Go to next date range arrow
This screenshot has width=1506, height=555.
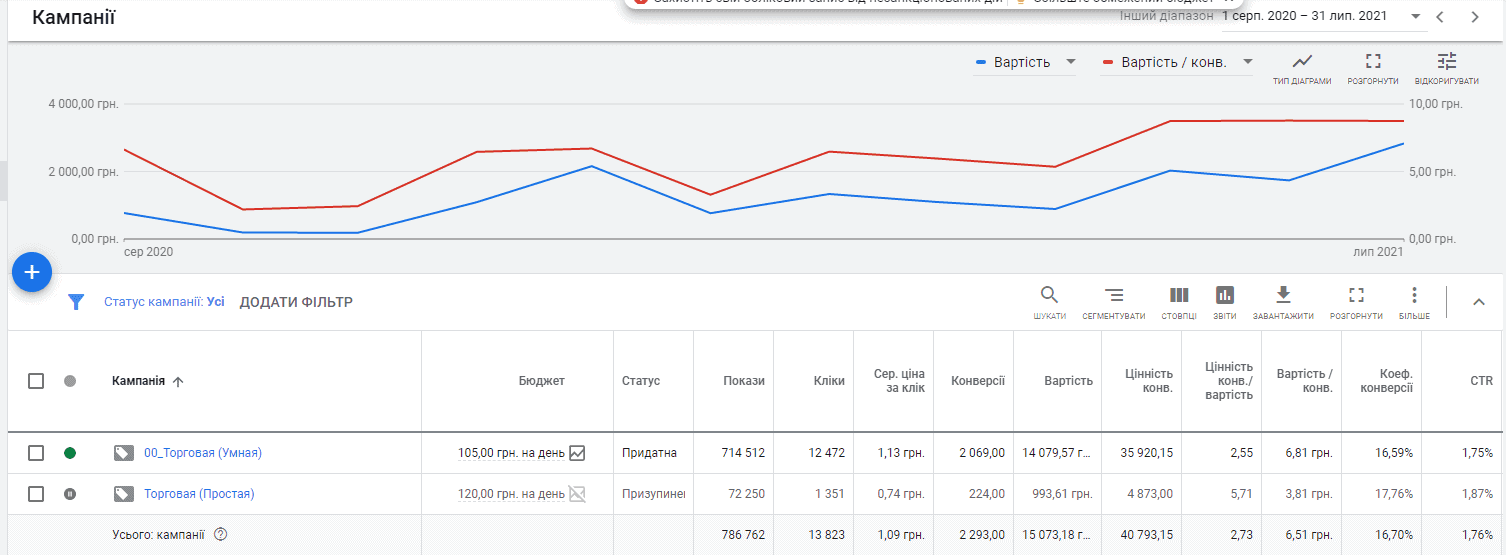coord(1475,17)
